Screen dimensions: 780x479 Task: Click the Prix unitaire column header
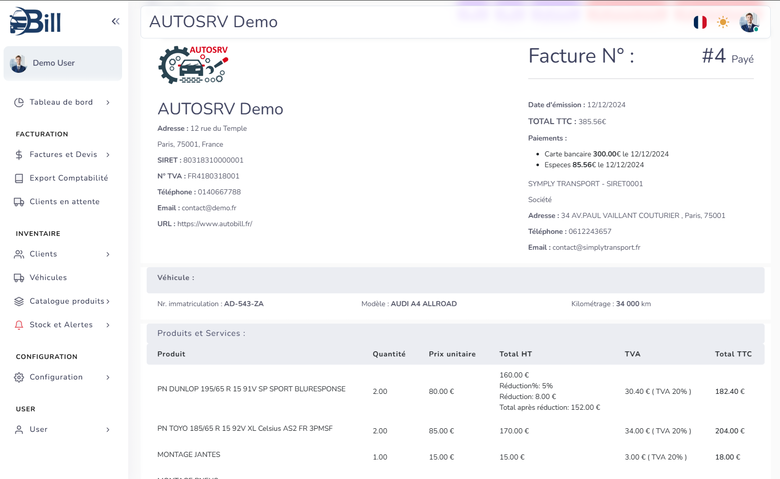452,354
